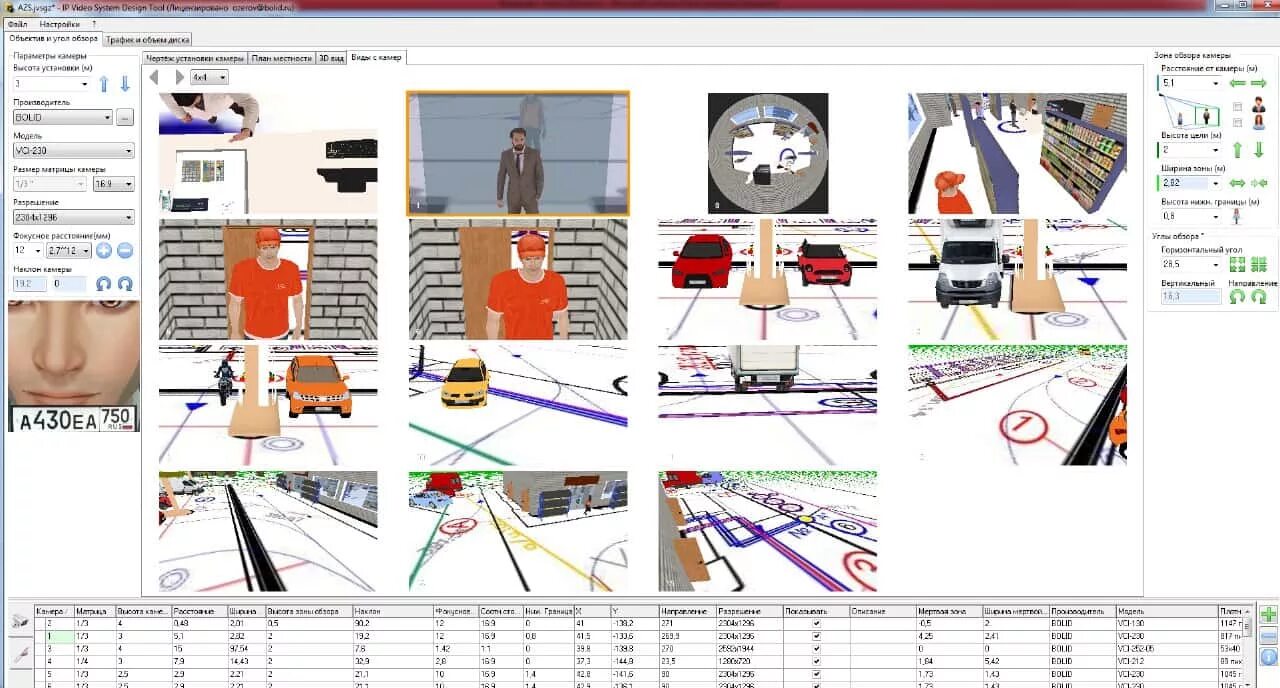Rotate camera tilt clockwise
The height and width of the screenshot is (688, 1280).
point(125,284)
